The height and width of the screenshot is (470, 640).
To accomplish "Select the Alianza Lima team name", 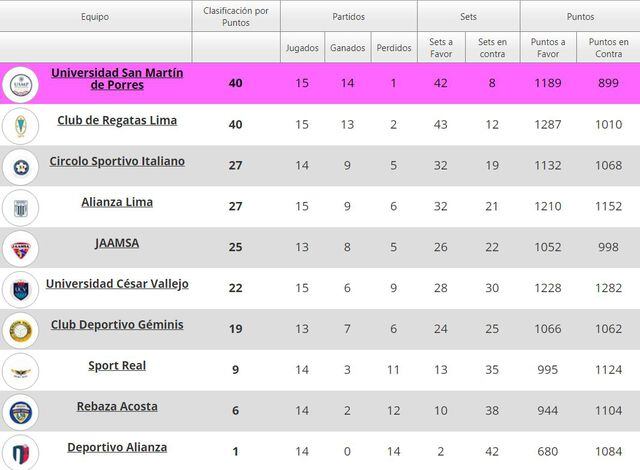I will tap(117, 202).
